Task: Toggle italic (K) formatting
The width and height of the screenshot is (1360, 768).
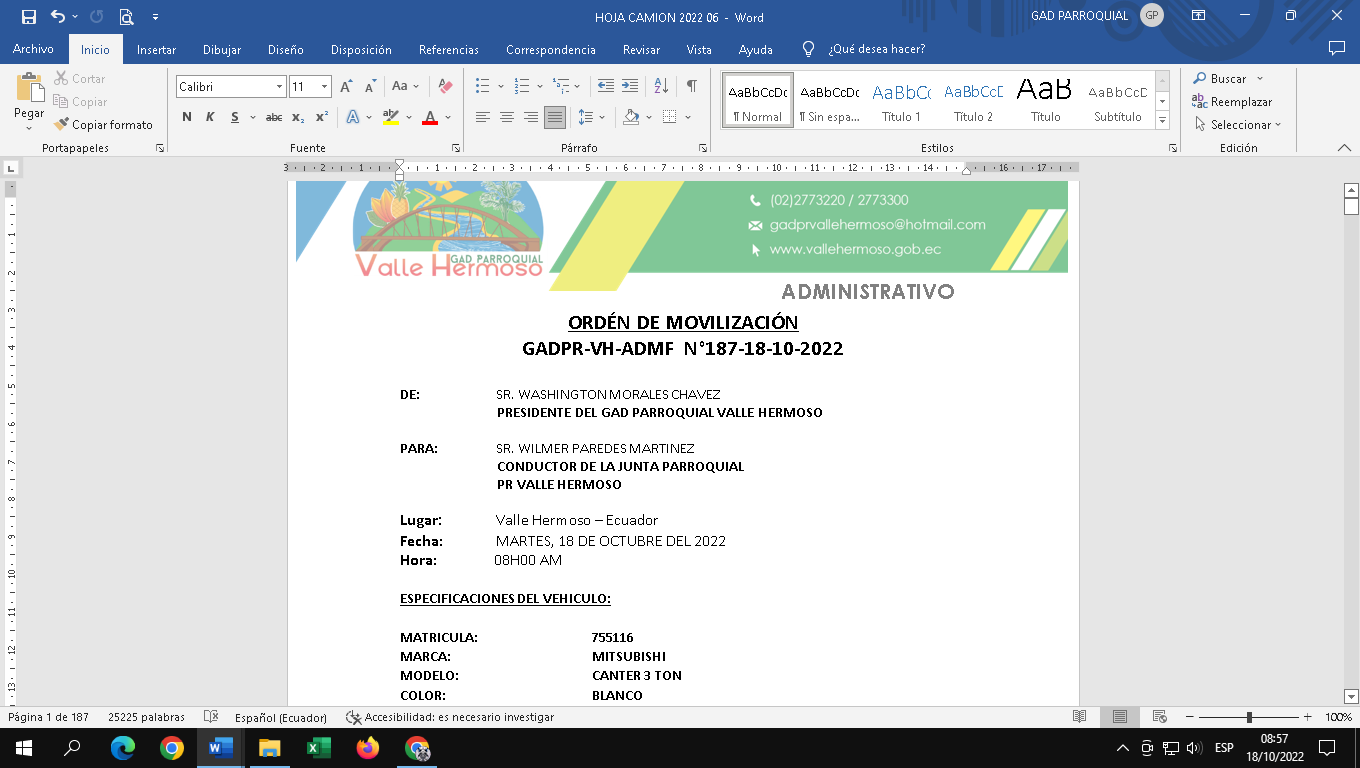Action: pyautogui.click(x=210, y=117)
